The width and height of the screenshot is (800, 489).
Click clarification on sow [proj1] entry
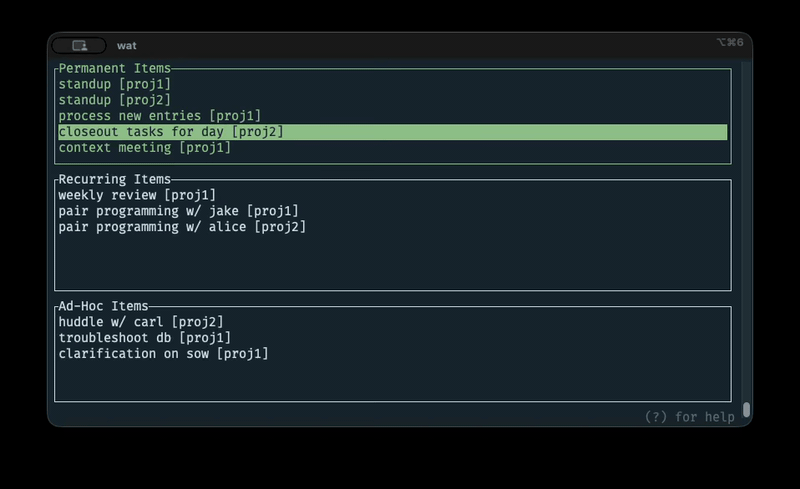pyautogui.click(x=163, y=354)
